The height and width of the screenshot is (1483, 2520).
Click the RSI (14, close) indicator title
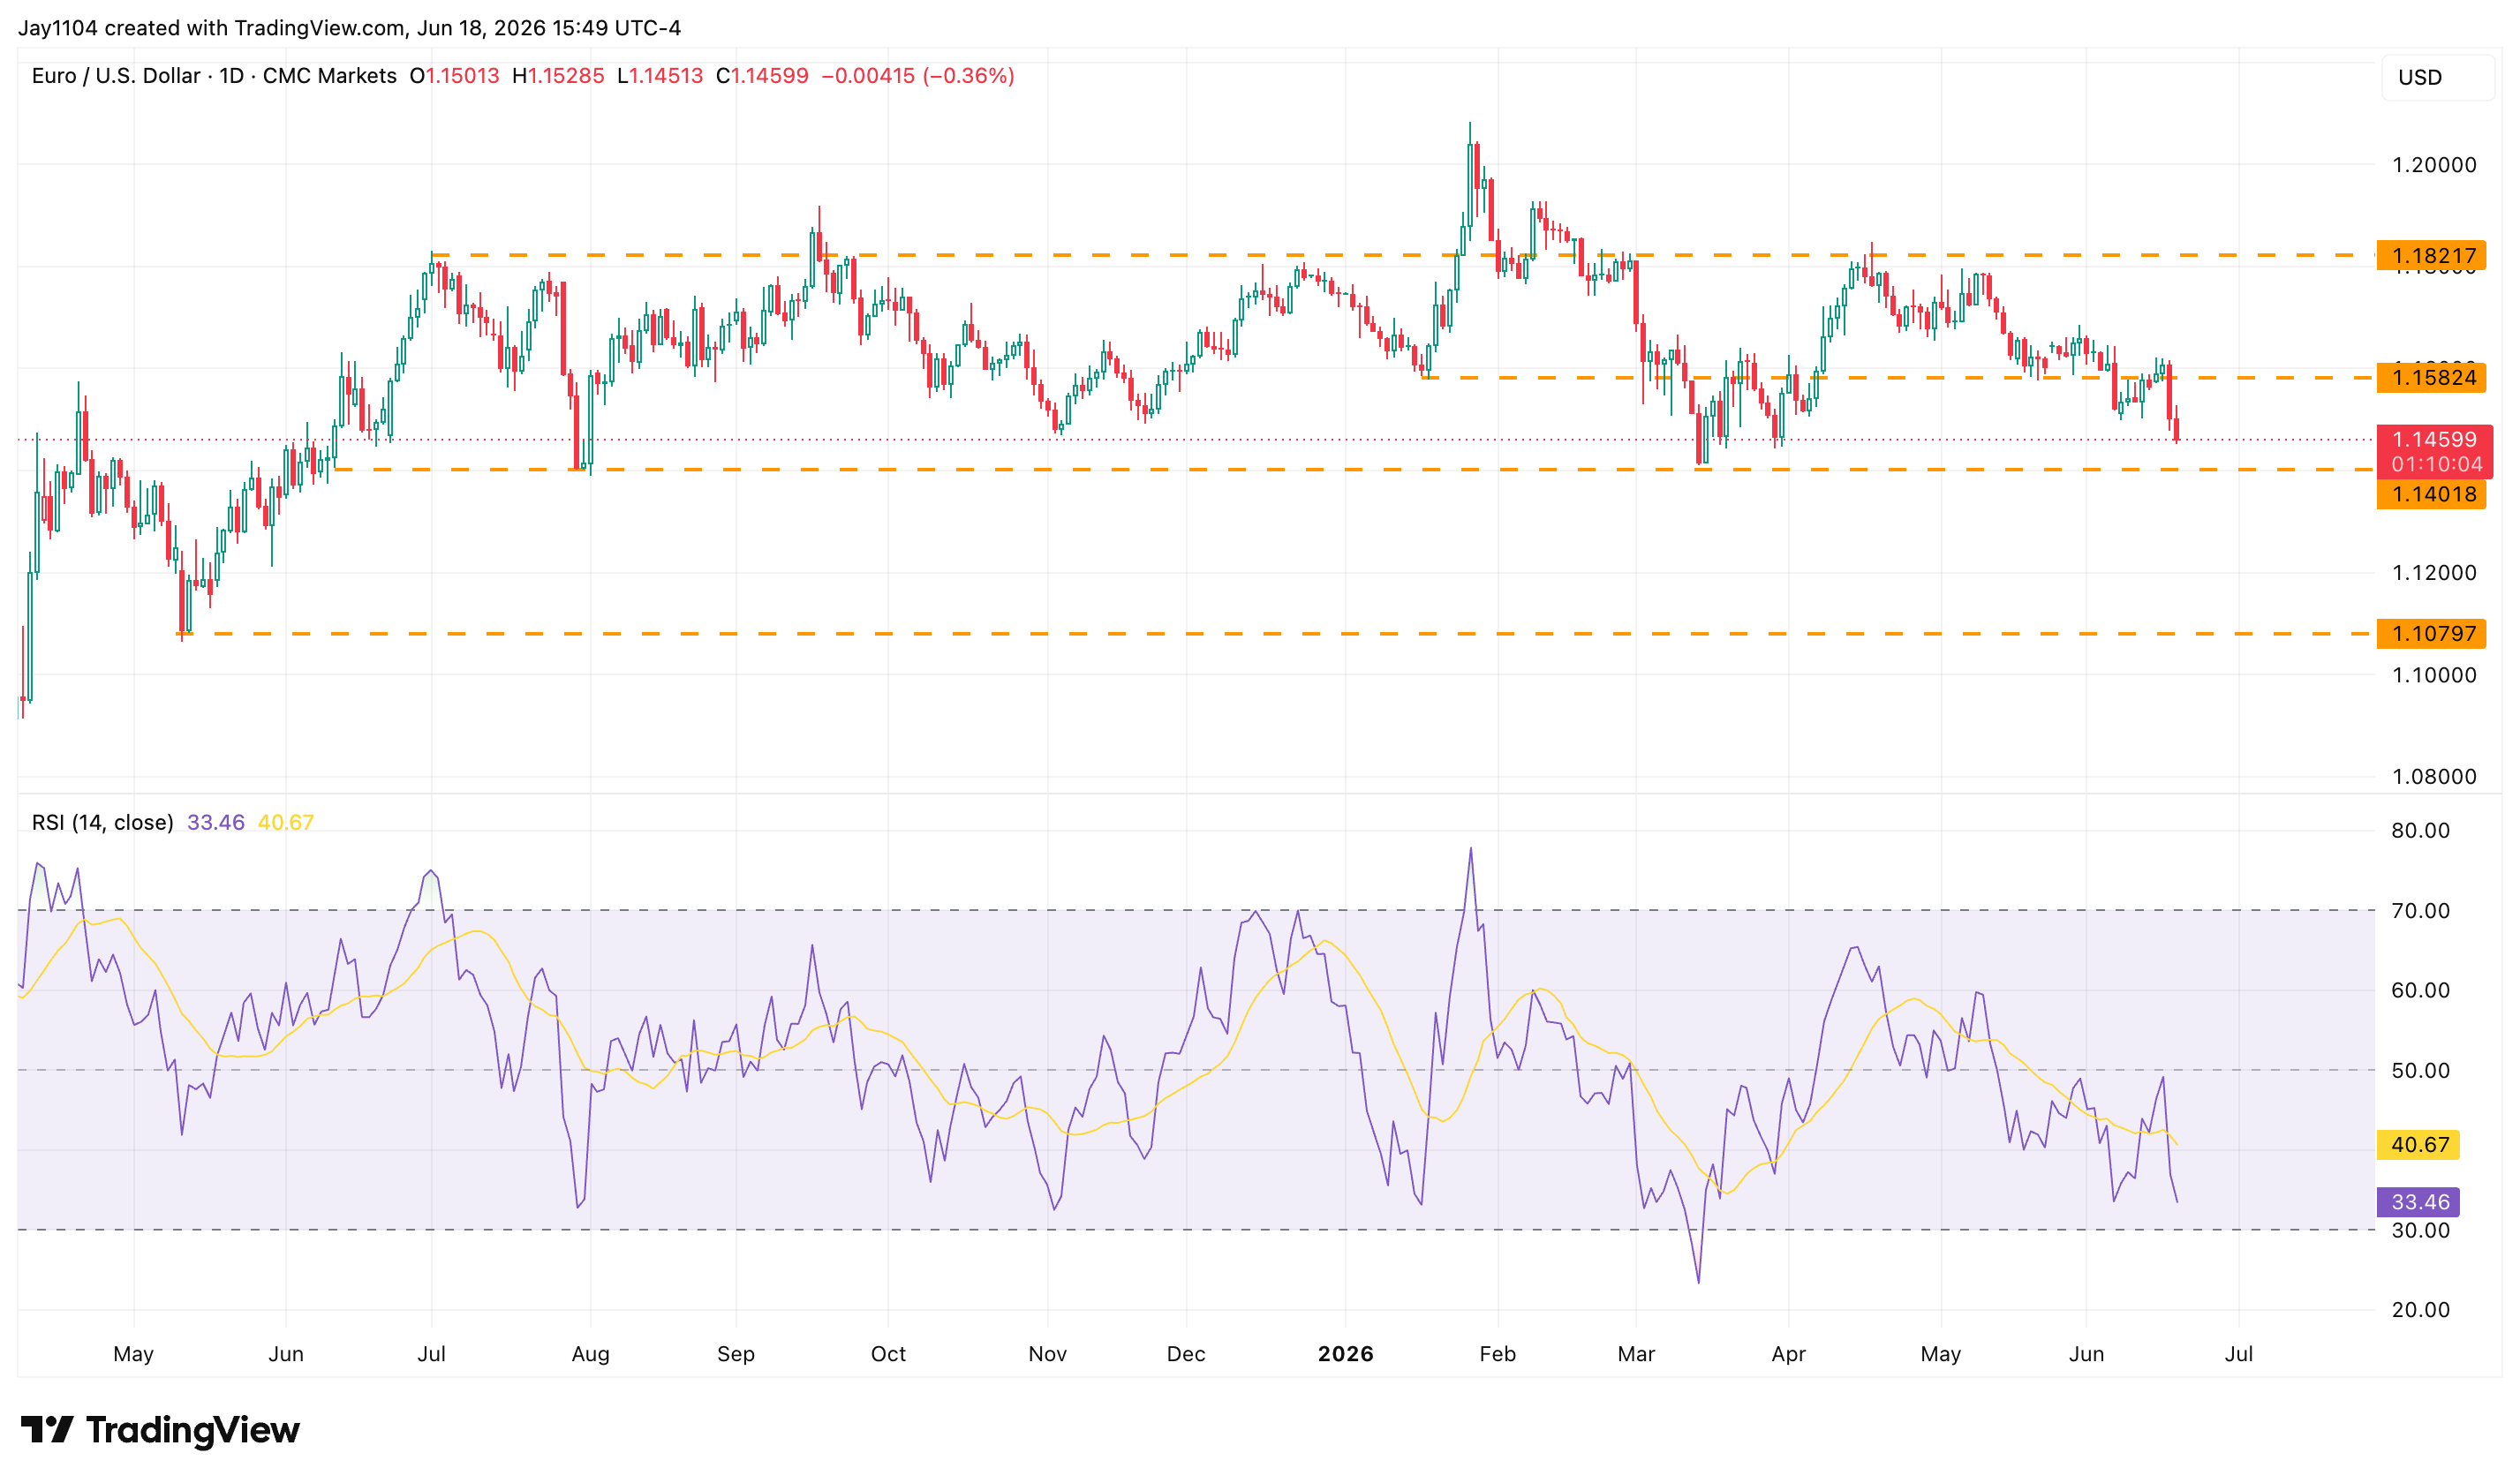pos(102,823)
